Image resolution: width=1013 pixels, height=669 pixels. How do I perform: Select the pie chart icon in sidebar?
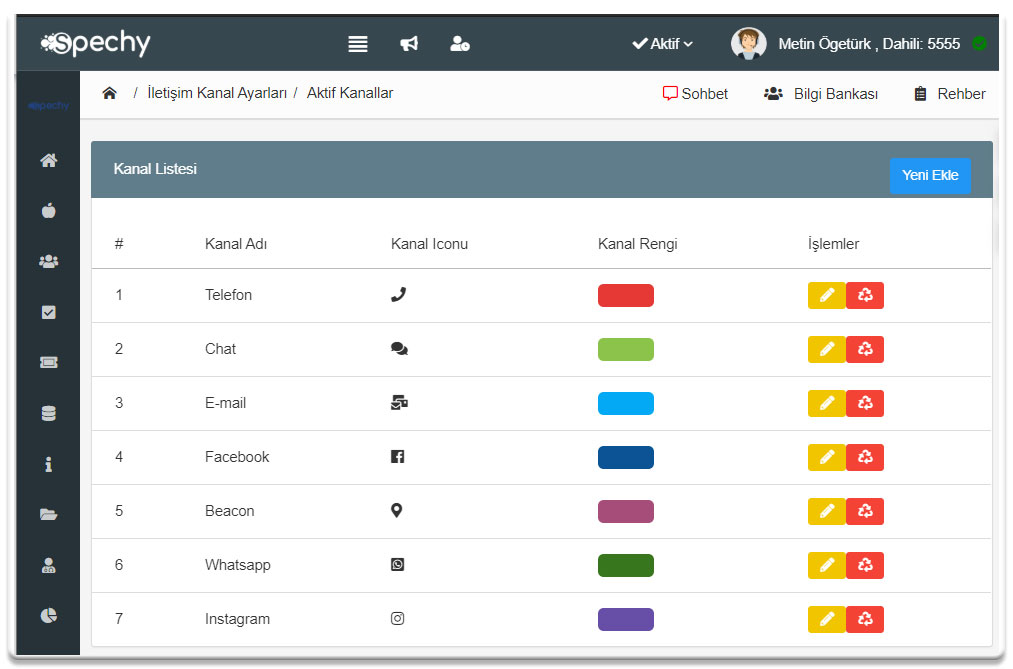pyautogui.click(x=48, y=616)
